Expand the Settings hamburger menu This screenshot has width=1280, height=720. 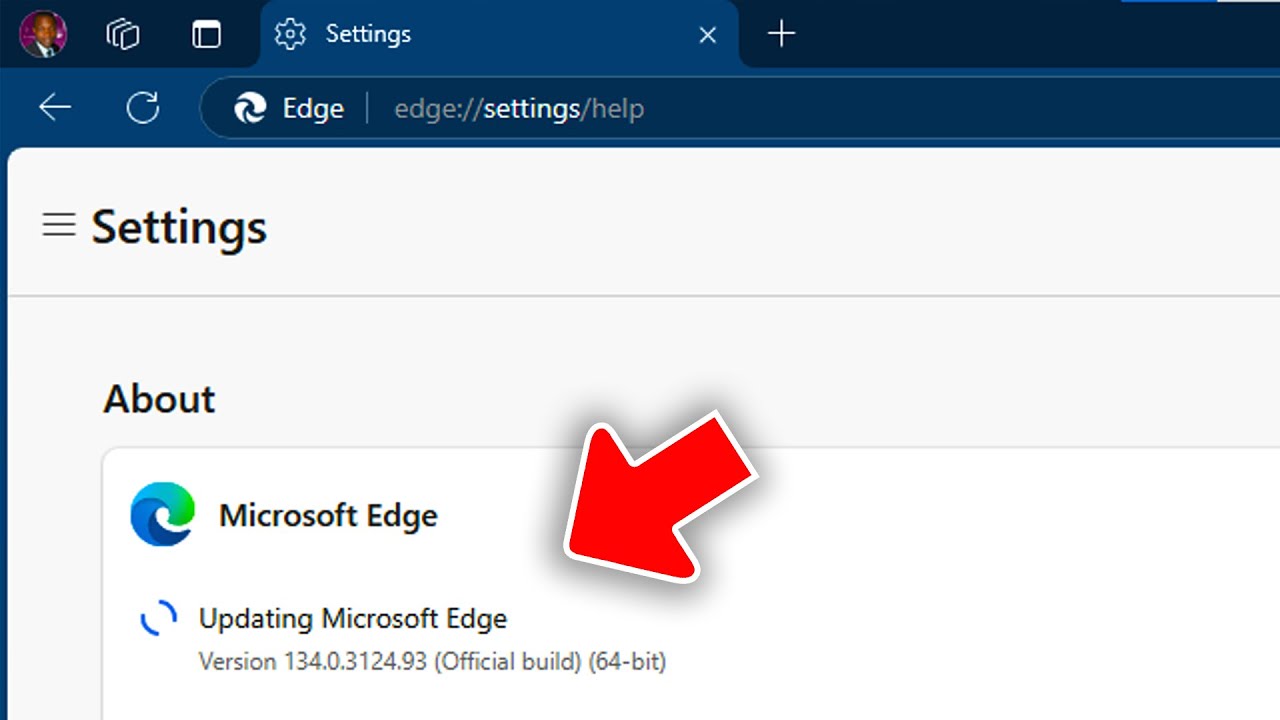tap(59, 225)
